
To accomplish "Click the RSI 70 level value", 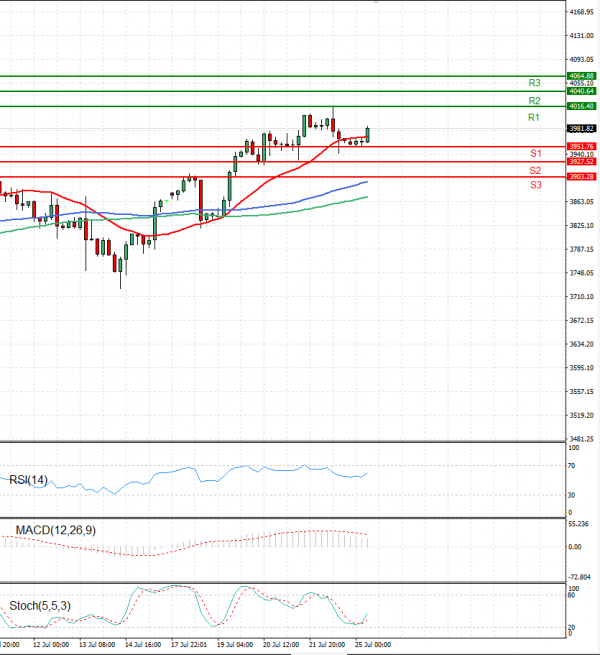I will (x=571, y=465).
